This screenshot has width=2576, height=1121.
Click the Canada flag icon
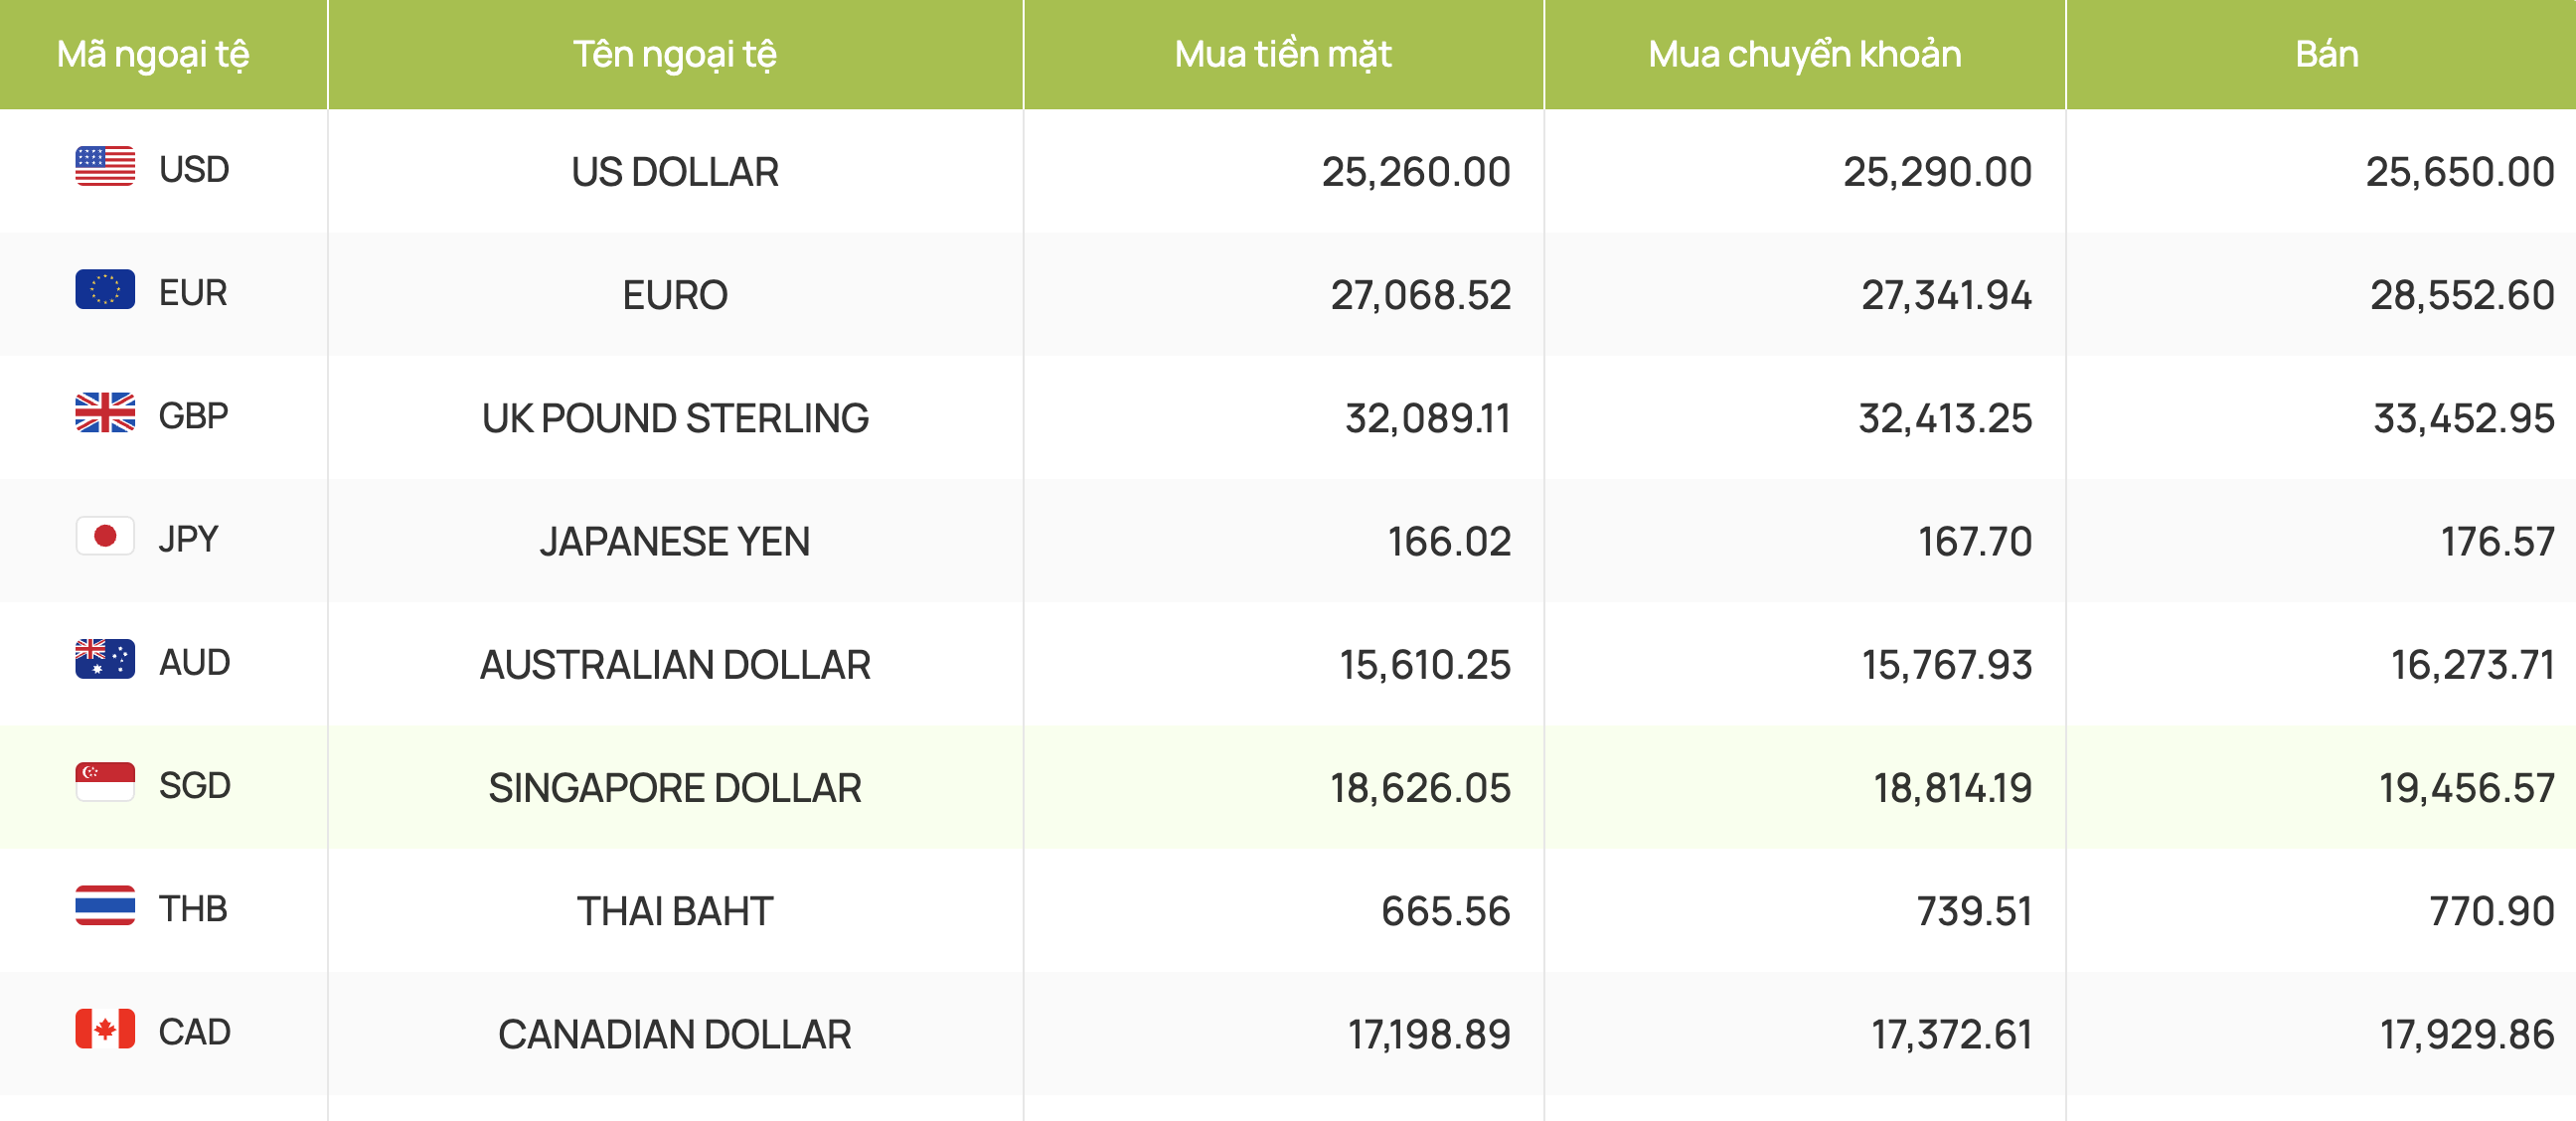point(105,1028)
